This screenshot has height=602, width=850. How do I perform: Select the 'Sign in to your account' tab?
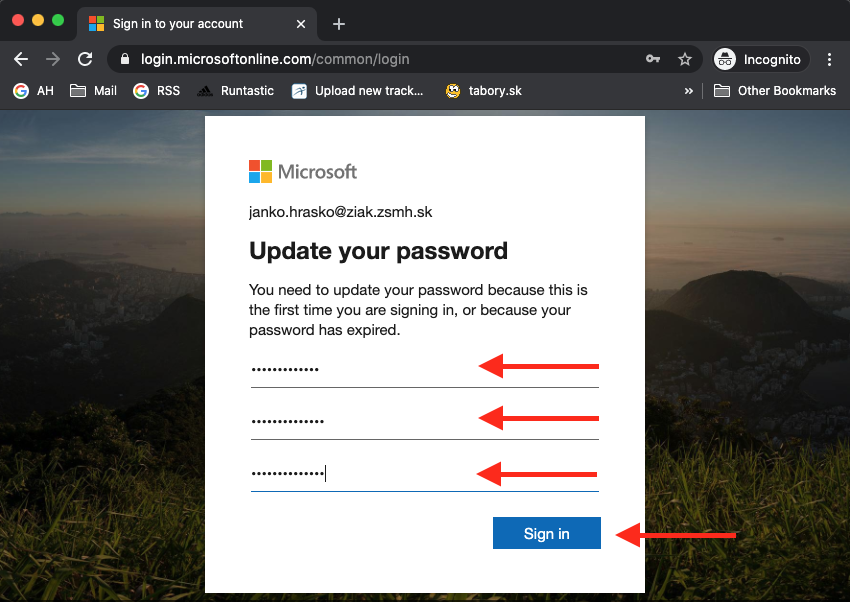pyautogui.click(x=190, y=23)
